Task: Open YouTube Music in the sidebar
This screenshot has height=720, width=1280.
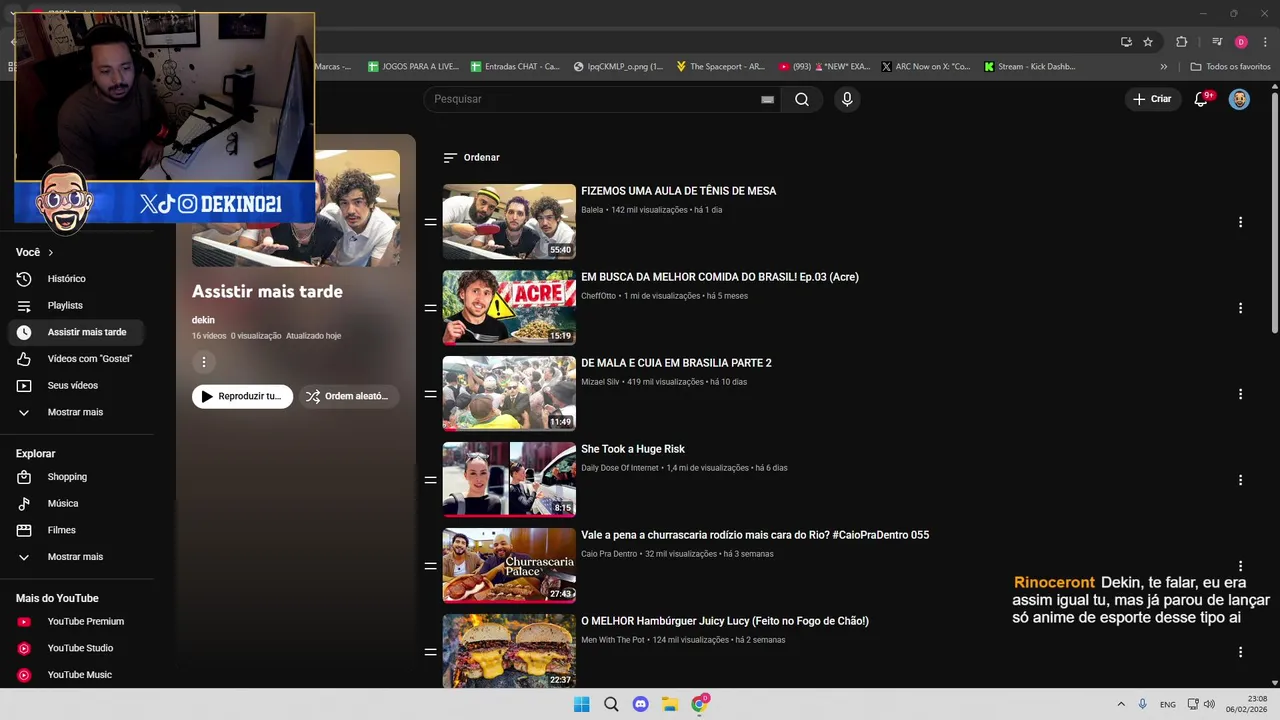Action: 76,675
